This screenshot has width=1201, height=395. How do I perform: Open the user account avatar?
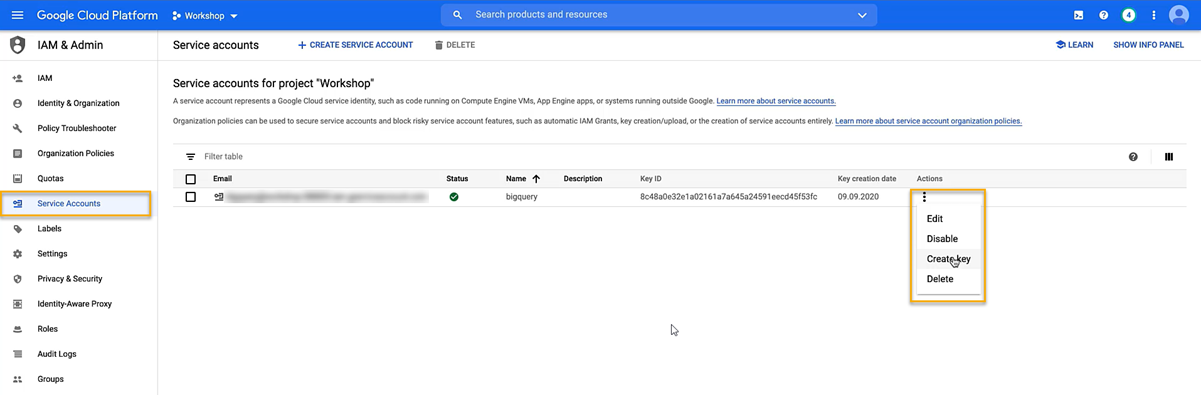(x=1179, y=16)
